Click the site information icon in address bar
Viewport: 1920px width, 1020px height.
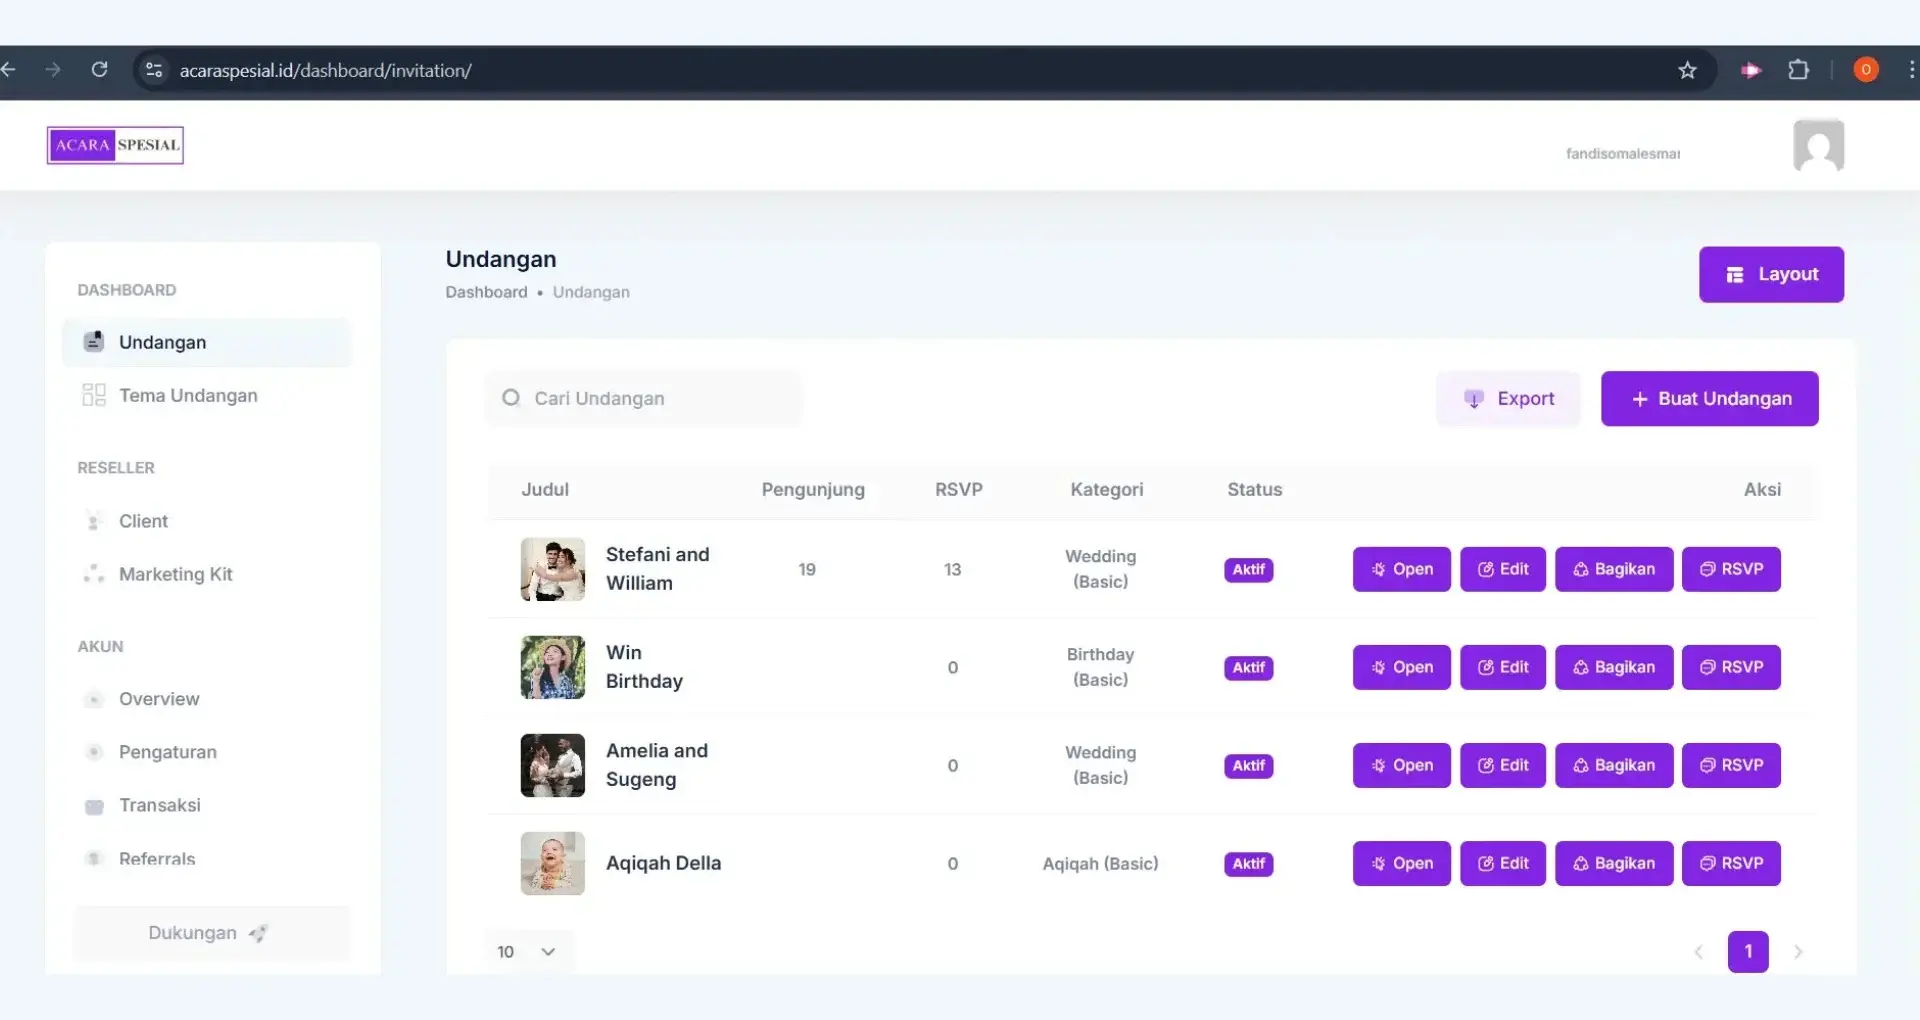154,70
